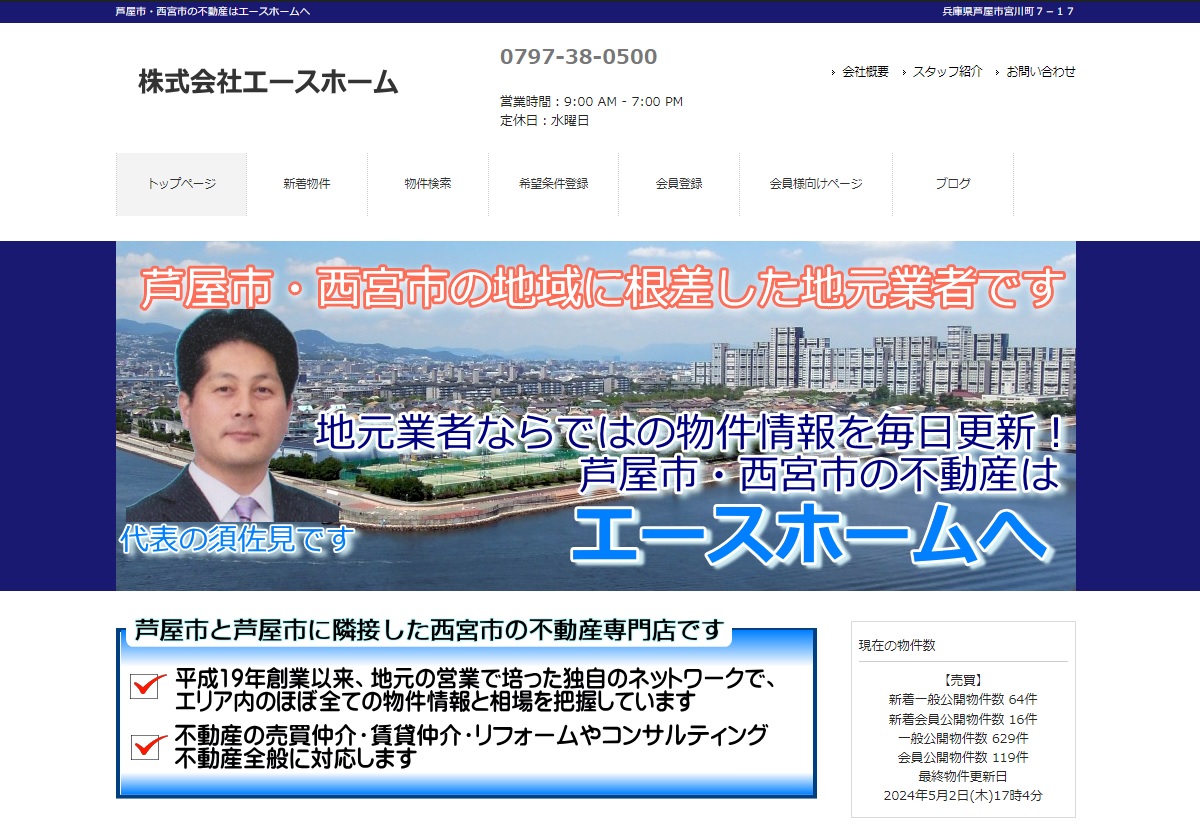1200x825 pixels.
Task: Open 会員様向けページ menu item
Action: (x=816, y=184)
